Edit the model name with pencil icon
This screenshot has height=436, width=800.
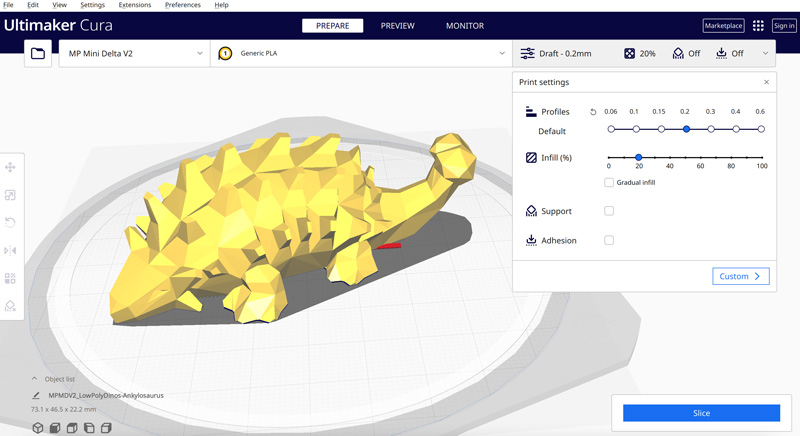pyautogui.click(x=36, y=395)
